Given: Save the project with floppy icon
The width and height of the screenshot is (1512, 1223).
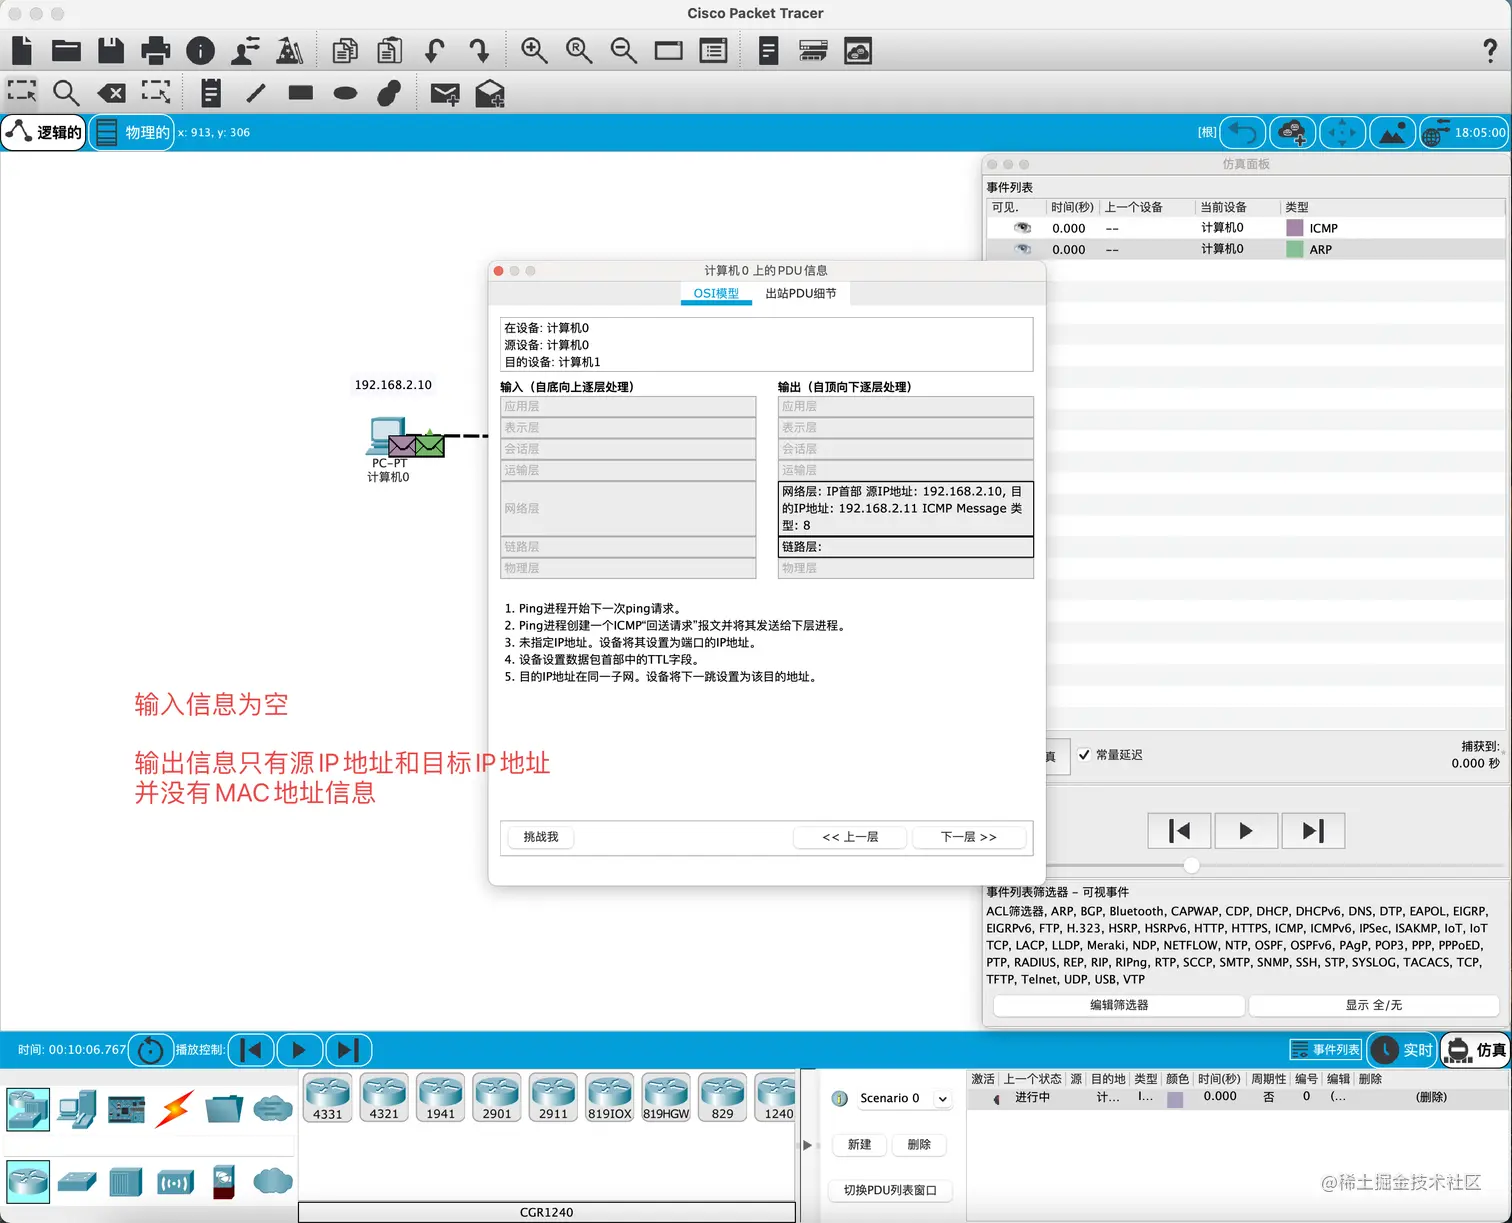Looking at the screenshot, I should pos(111,50).
